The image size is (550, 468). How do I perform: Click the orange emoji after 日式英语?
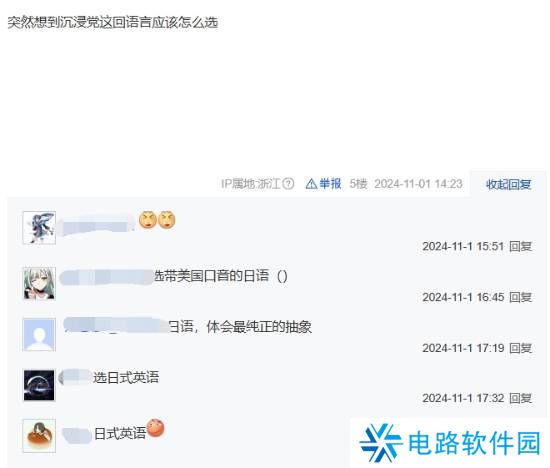155,428
